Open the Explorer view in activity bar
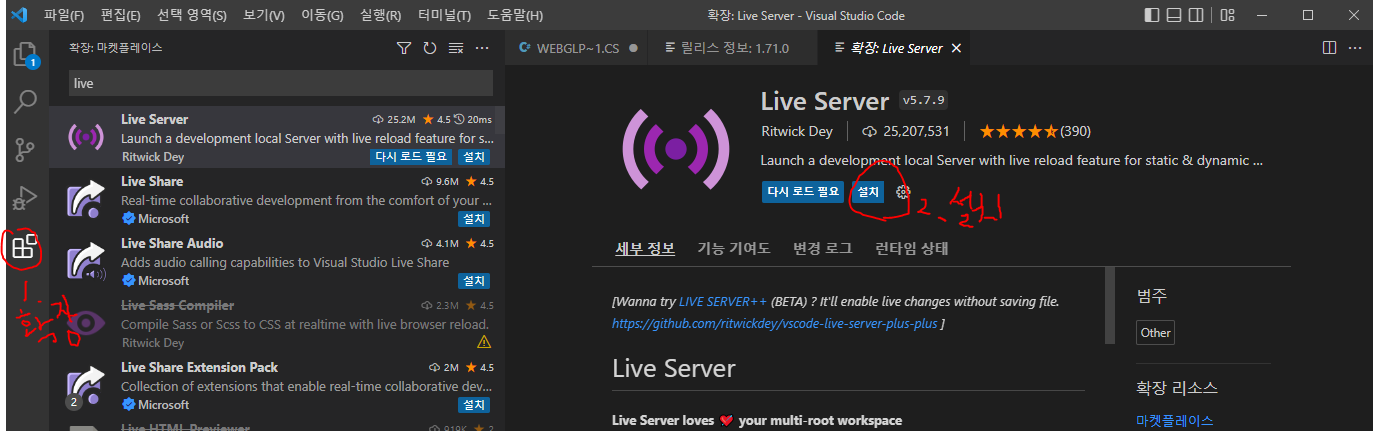 [25, 54]
